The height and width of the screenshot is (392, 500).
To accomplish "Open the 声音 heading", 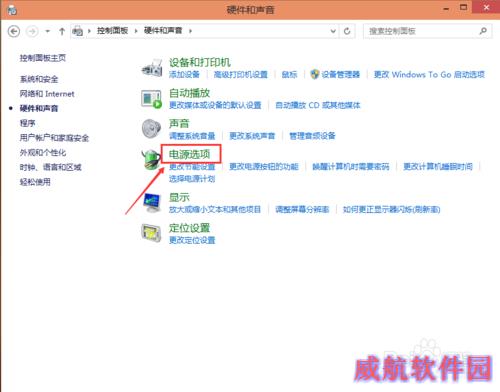I will [179, 124].
